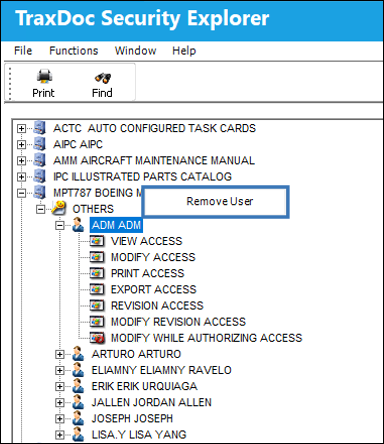Click the LISA YANG user icon
The height and width of the screenshot is (444, 384).
coord(78,434)
